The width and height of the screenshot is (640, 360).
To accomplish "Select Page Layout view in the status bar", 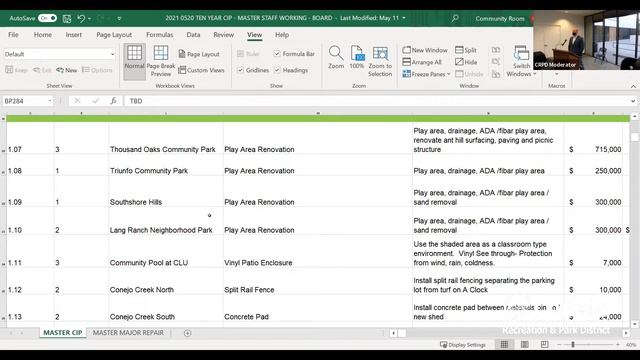I will pos(524,345).
